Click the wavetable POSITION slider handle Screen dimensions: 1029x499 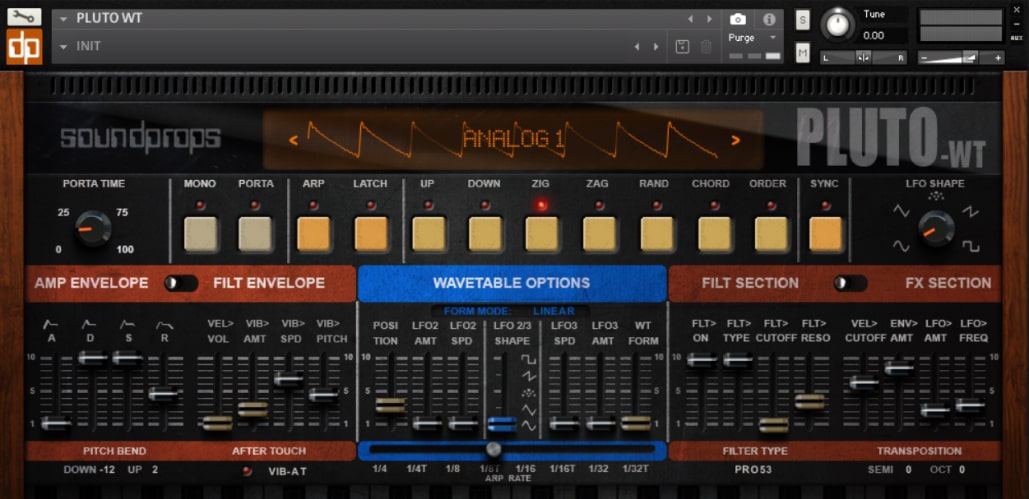[x=390, y=405]
